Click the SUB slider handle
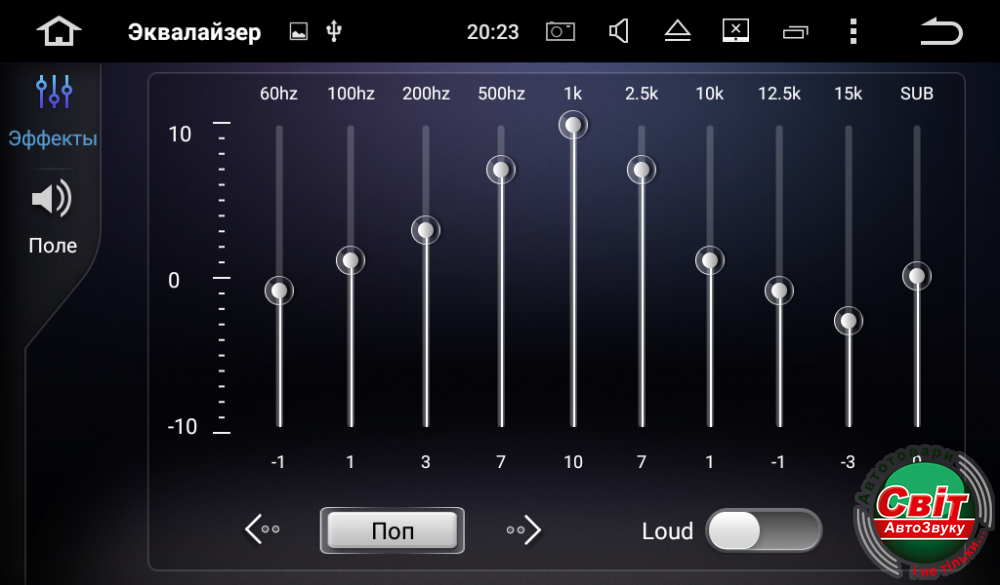Image resolution: width=1000 pixels, height=585 pixels. pyautogui.click(x=916, y=276)
